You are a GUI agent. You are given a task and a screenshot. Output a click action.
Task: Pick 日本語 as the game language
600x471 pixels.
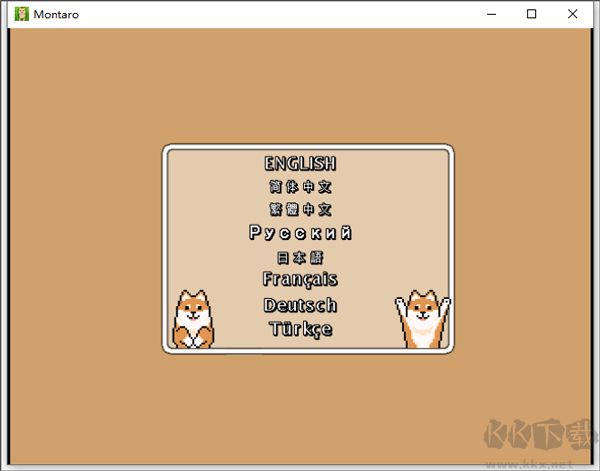pos(300,258)
